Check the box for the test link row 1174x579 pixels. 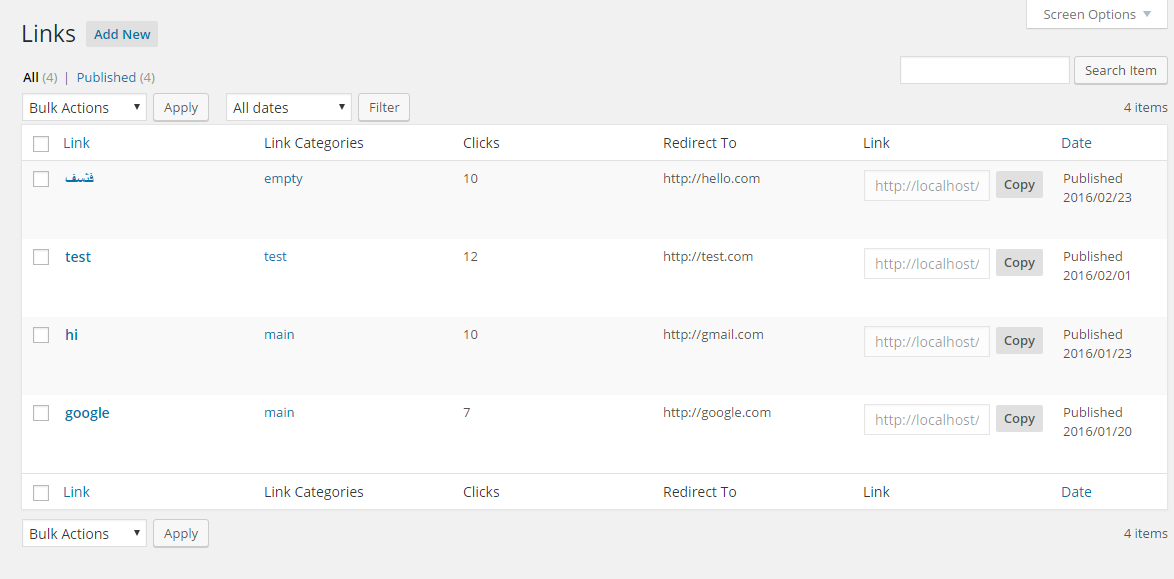[41, 257]
